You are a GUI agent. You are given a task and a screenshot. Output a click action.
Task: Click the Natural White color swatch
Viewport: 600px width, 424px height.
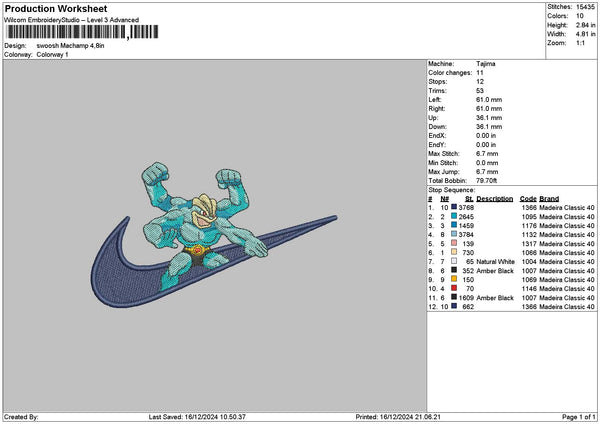click(454, 261)
